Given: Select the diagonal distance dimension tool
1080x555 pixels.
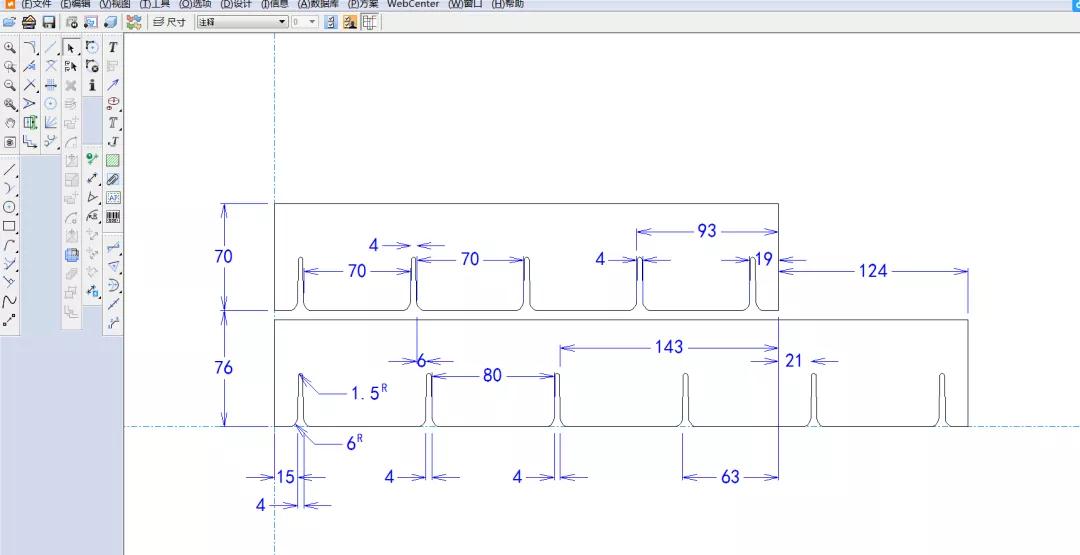Looking at the screenshot, I should [92, 179].
